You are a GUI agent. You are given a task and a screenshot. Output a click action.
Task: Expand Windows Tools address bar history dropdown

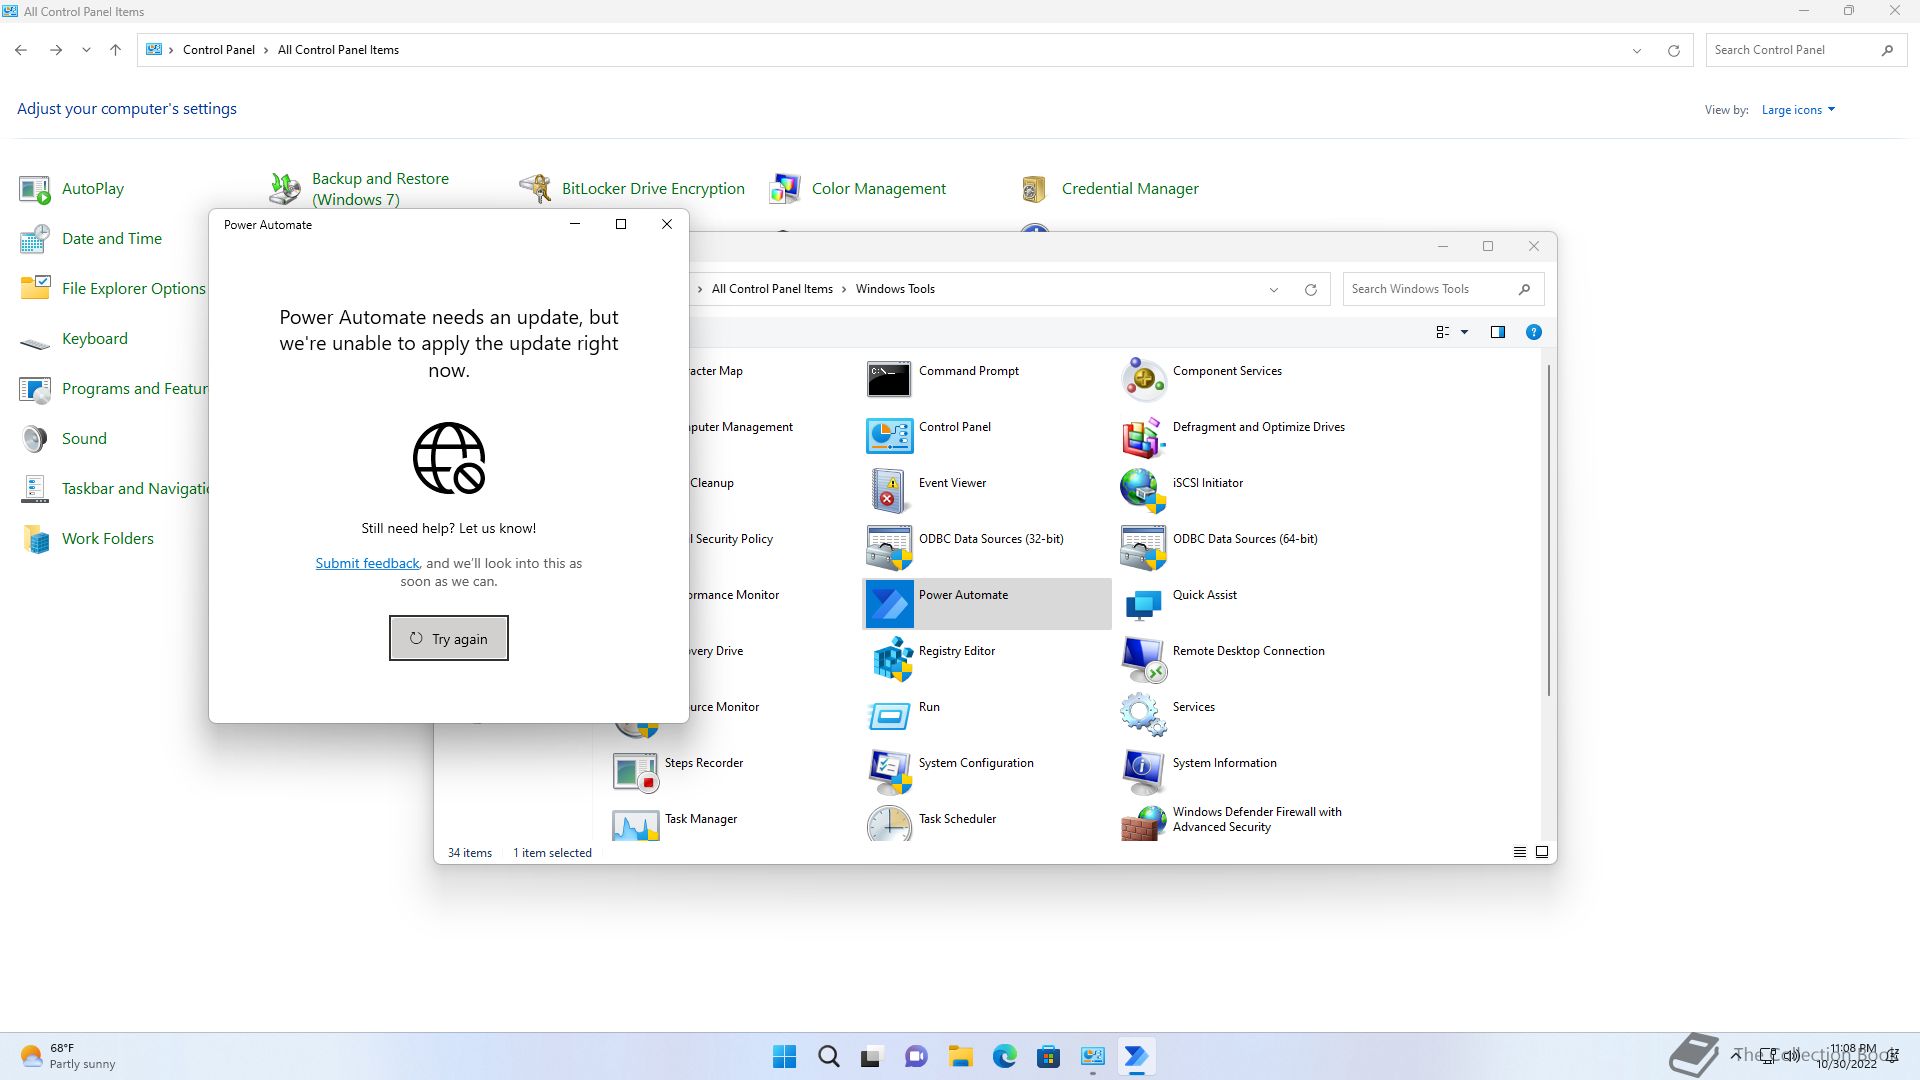point(1274,290)
